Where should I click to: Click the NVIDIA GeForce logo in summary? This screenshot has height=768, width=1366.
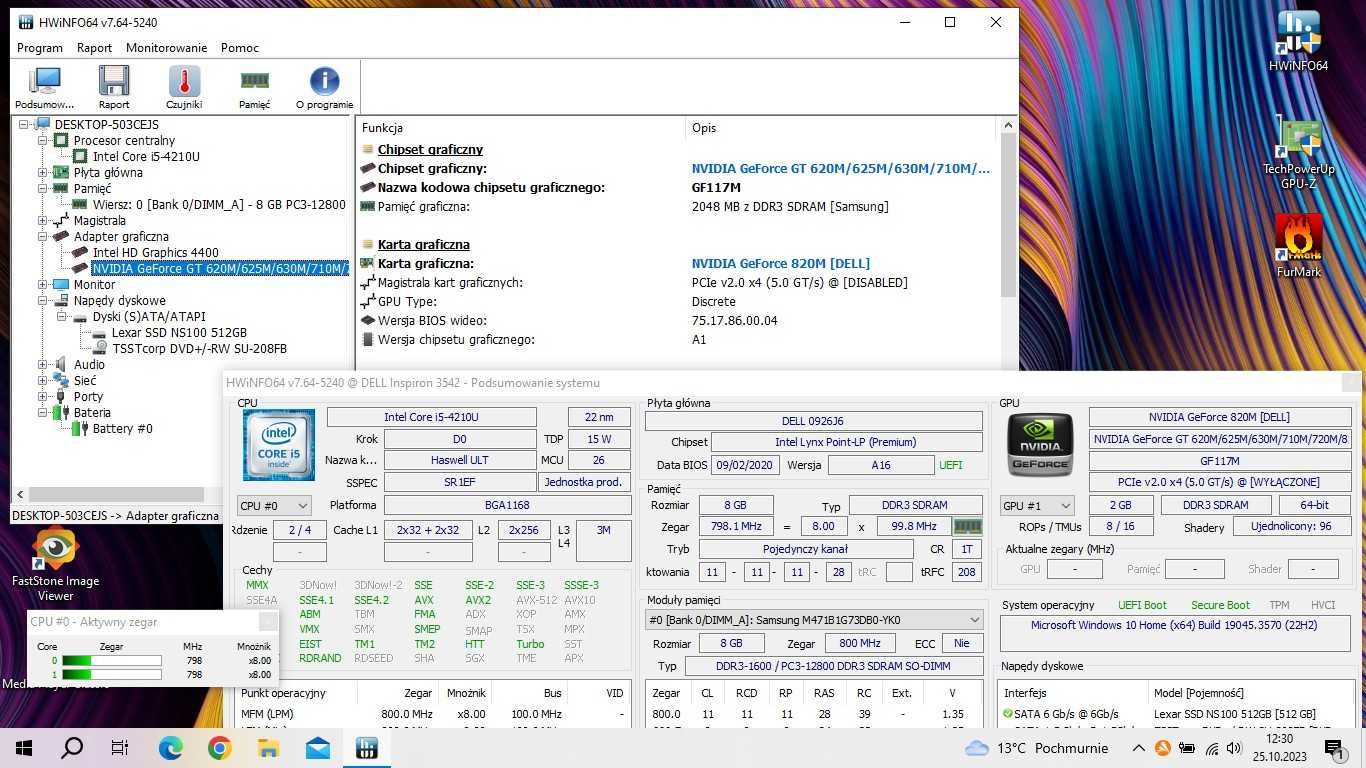tap(1040, 445)
